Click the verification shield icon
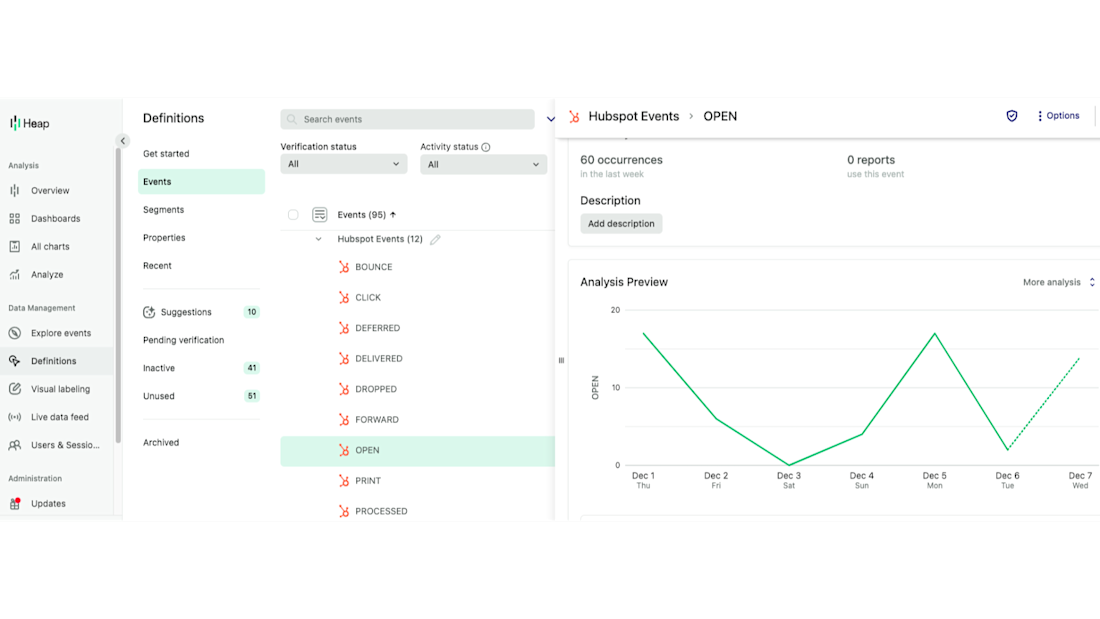 1012,116
